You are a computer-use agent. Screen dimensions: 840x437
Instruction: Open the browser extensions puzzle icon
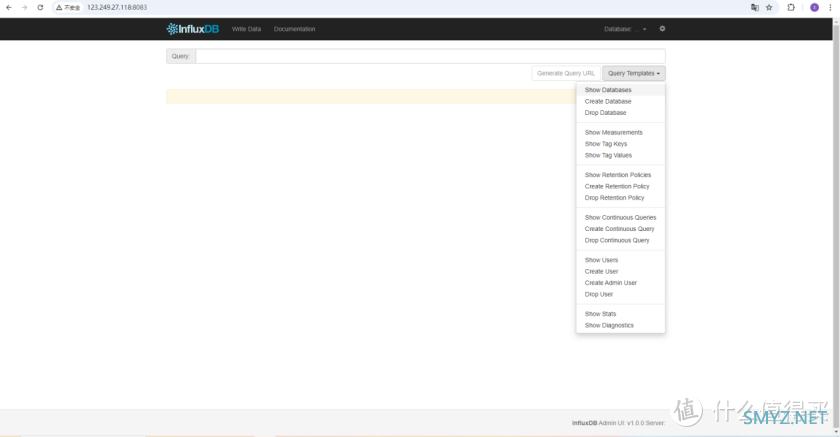tap(792, 7)
